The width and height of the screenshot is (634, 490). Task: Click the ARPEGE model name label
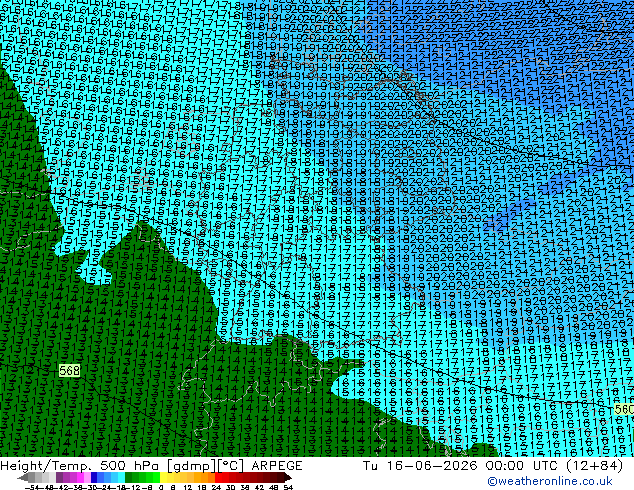point(277,466)
